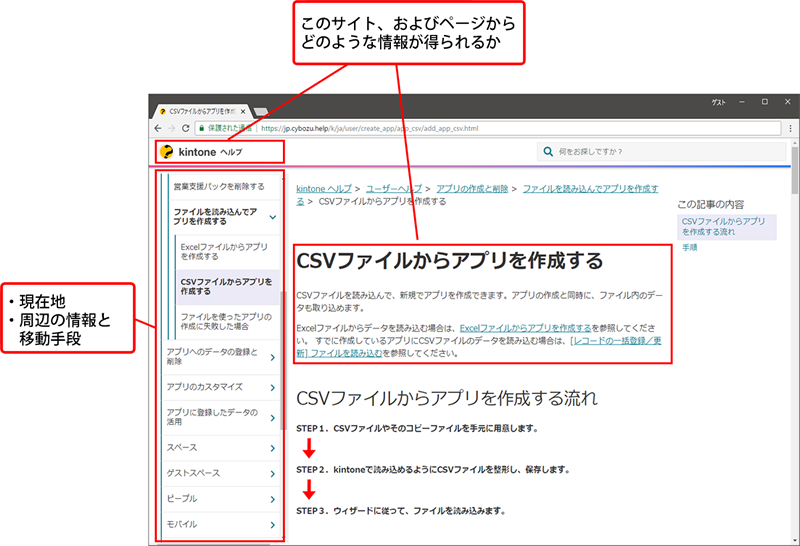Collapse the ファイルを読み込んでアプリを作成する section chevron
This screenshot has height=546, width=800.
[x=273, y=217]
